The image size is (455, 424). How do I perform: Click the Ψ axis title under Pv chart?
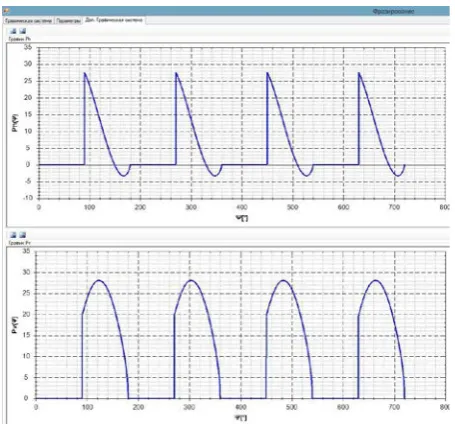pyautogui.click(x=241, y=418)
